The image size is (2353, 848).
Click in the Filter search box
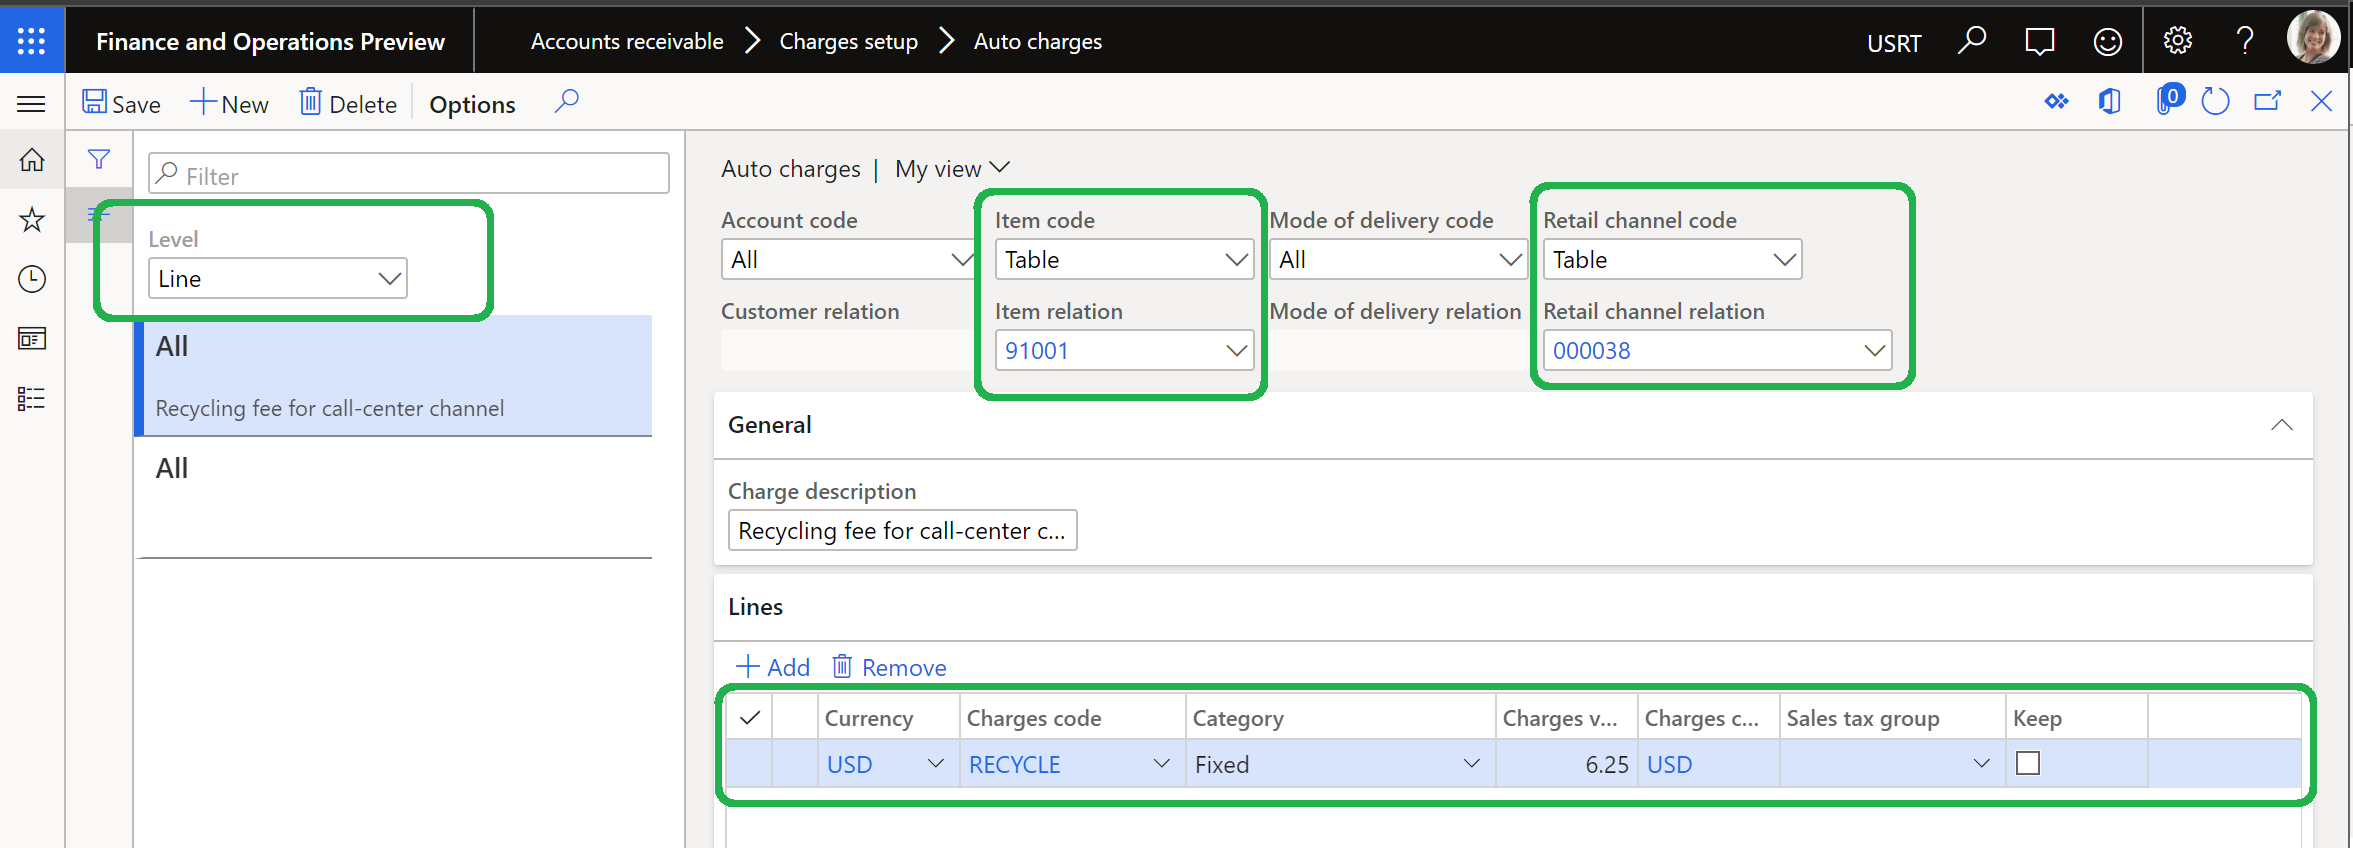[409, 175]
